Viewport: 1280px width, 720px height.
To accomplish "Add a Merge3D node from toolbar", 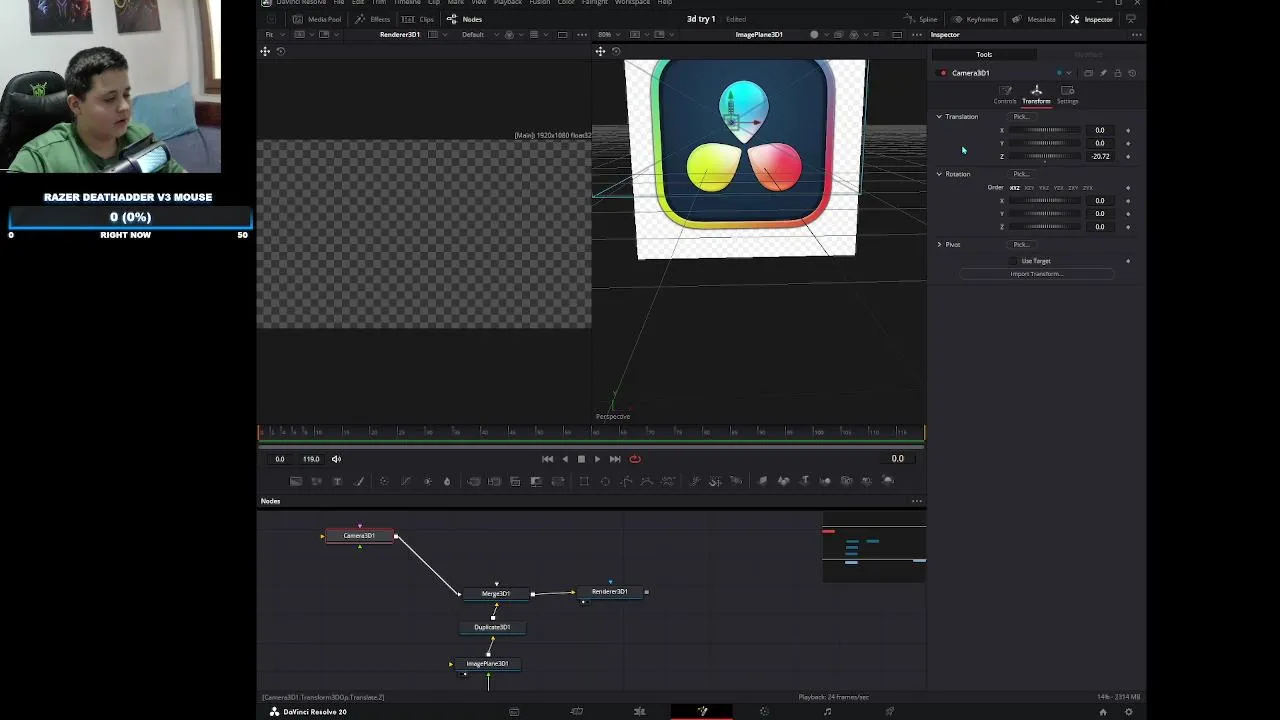I will (x=825, y=481).
